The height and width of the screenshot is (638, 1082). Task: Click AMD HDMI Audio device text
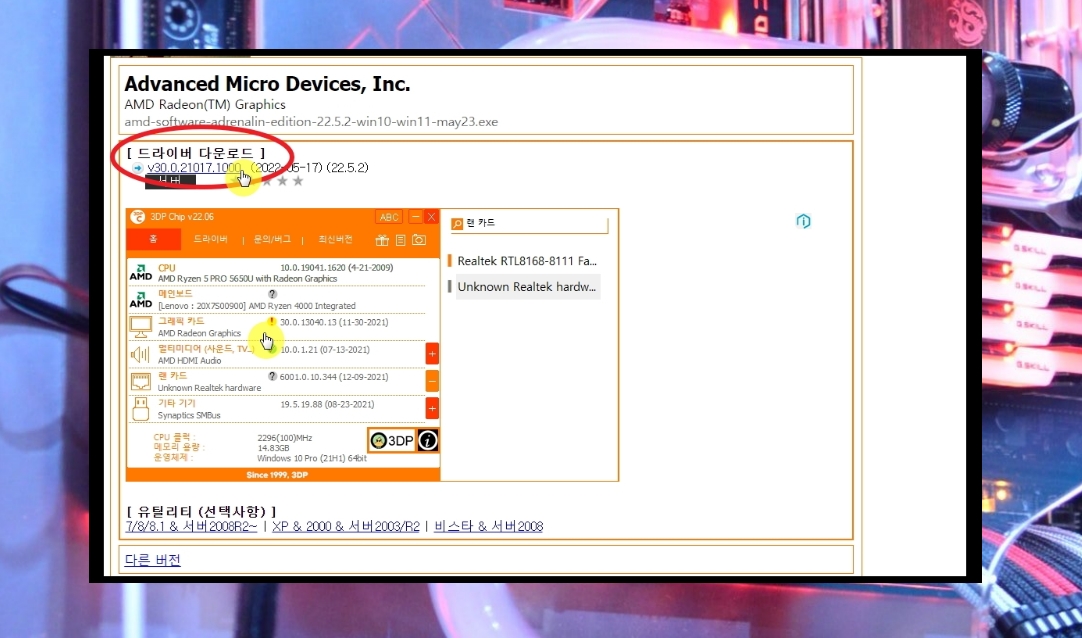coord(189,361)
